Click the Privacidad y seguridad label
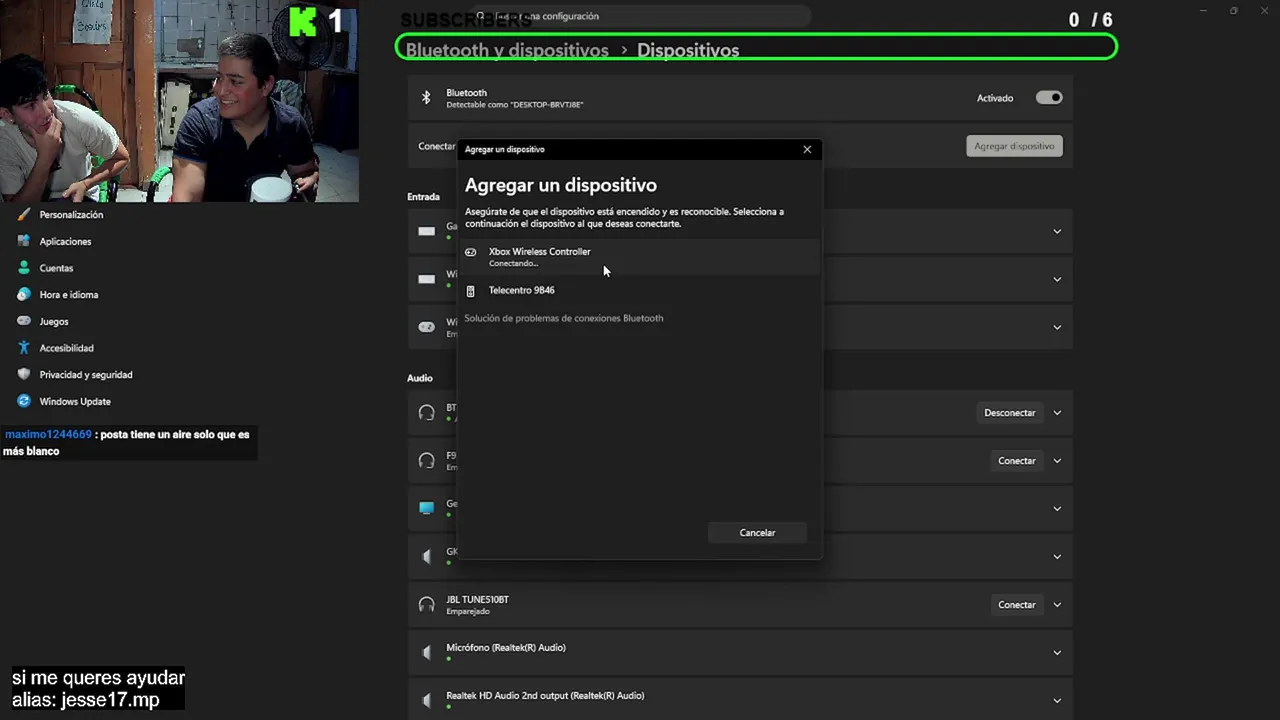This screenshot has height=720, width=1280. pyautogui.click(x=86, y=375)
